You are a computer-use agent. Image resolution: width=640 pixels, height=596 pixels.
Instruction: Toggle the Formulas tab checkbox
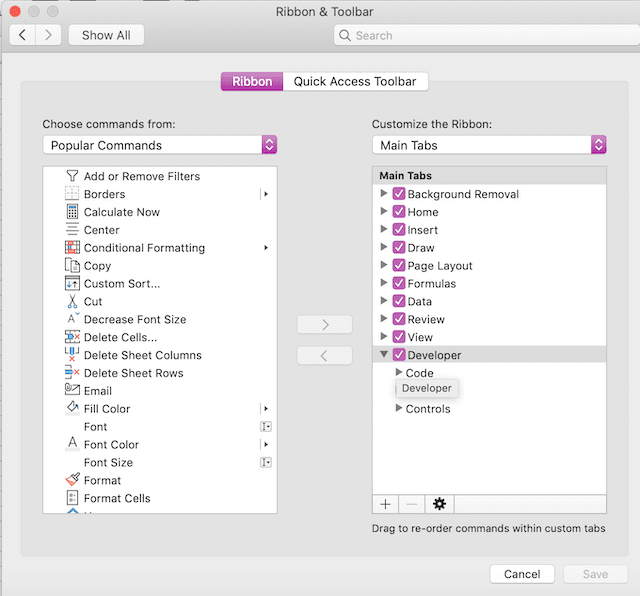[x=399, y=283]
